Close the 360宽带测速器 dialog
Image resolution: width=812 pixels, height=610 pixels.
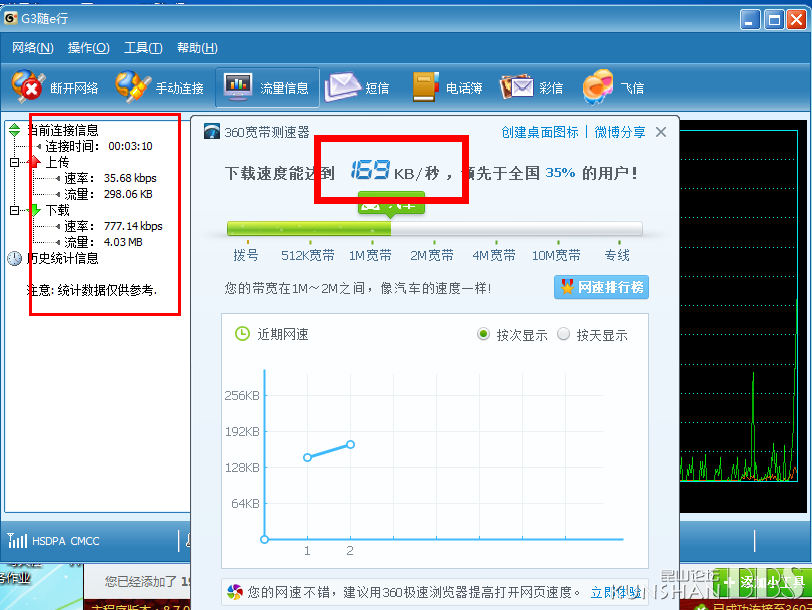661,132
